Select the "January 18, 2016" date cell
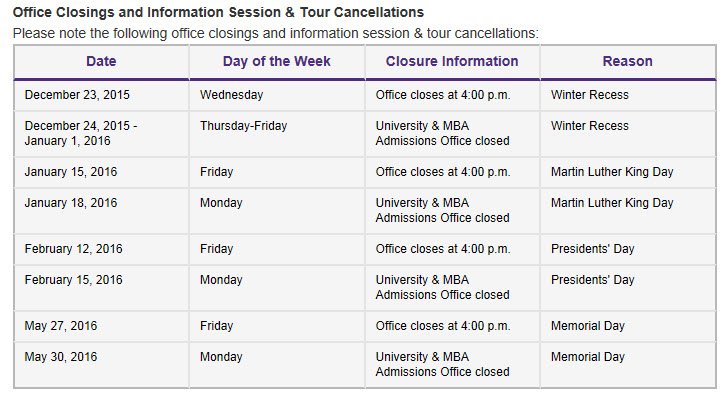Screen dimensions: 725x403 (x=70, y=203)
